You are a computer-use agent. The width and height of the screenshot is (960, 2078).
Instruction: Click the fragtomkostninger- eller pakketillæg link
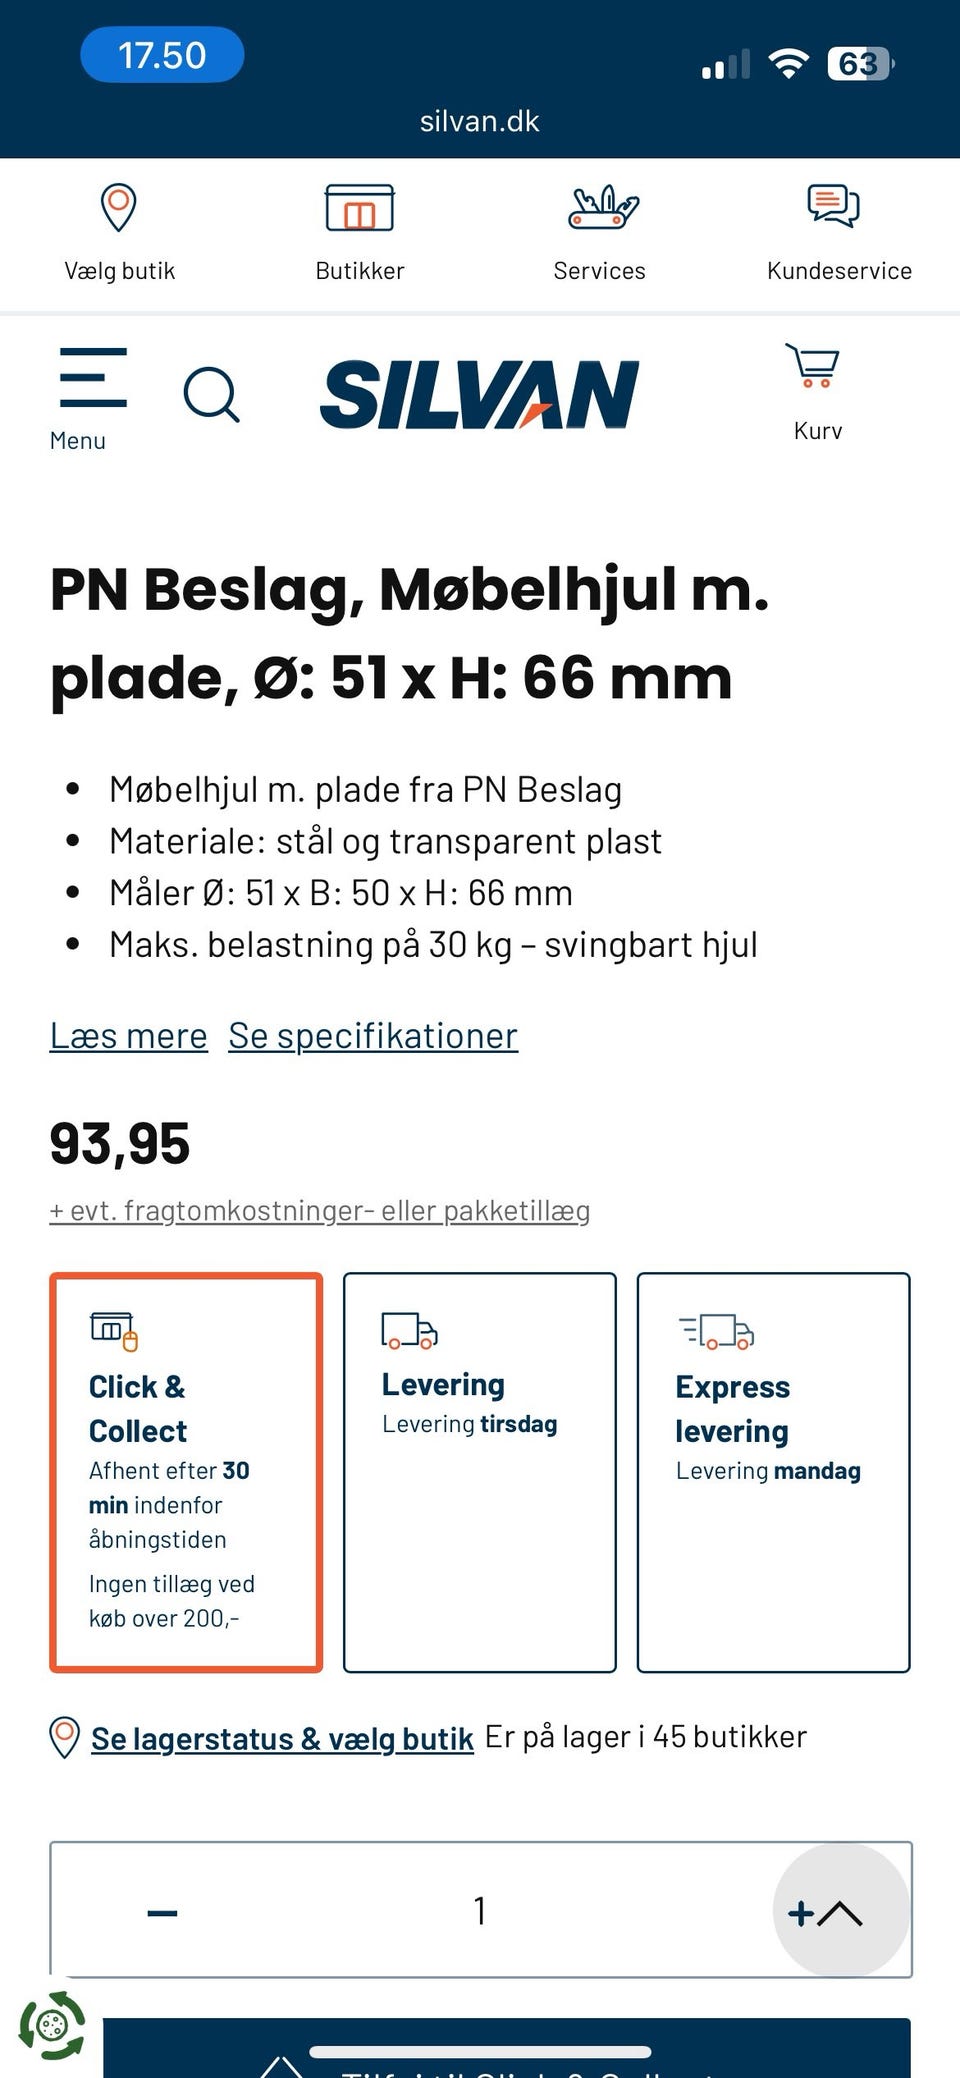319,1209
